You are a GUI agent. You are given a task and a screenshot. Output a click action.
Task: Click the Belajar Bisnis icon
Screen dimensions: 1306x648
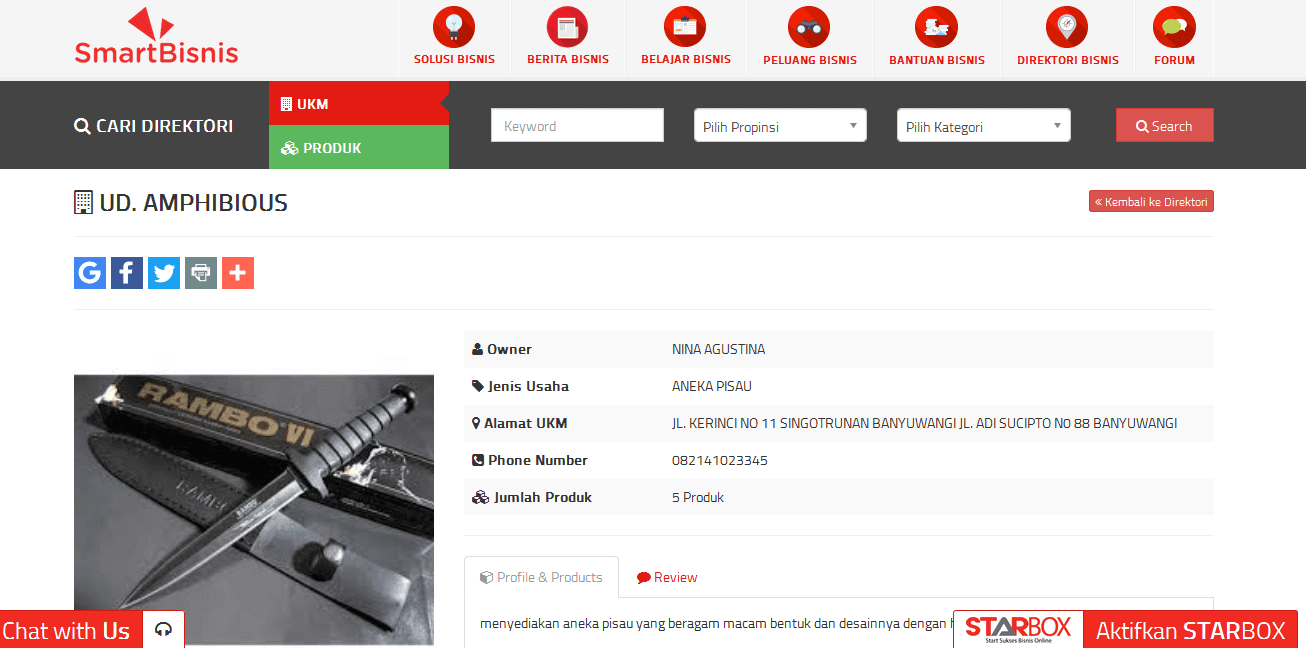point(685,27)
